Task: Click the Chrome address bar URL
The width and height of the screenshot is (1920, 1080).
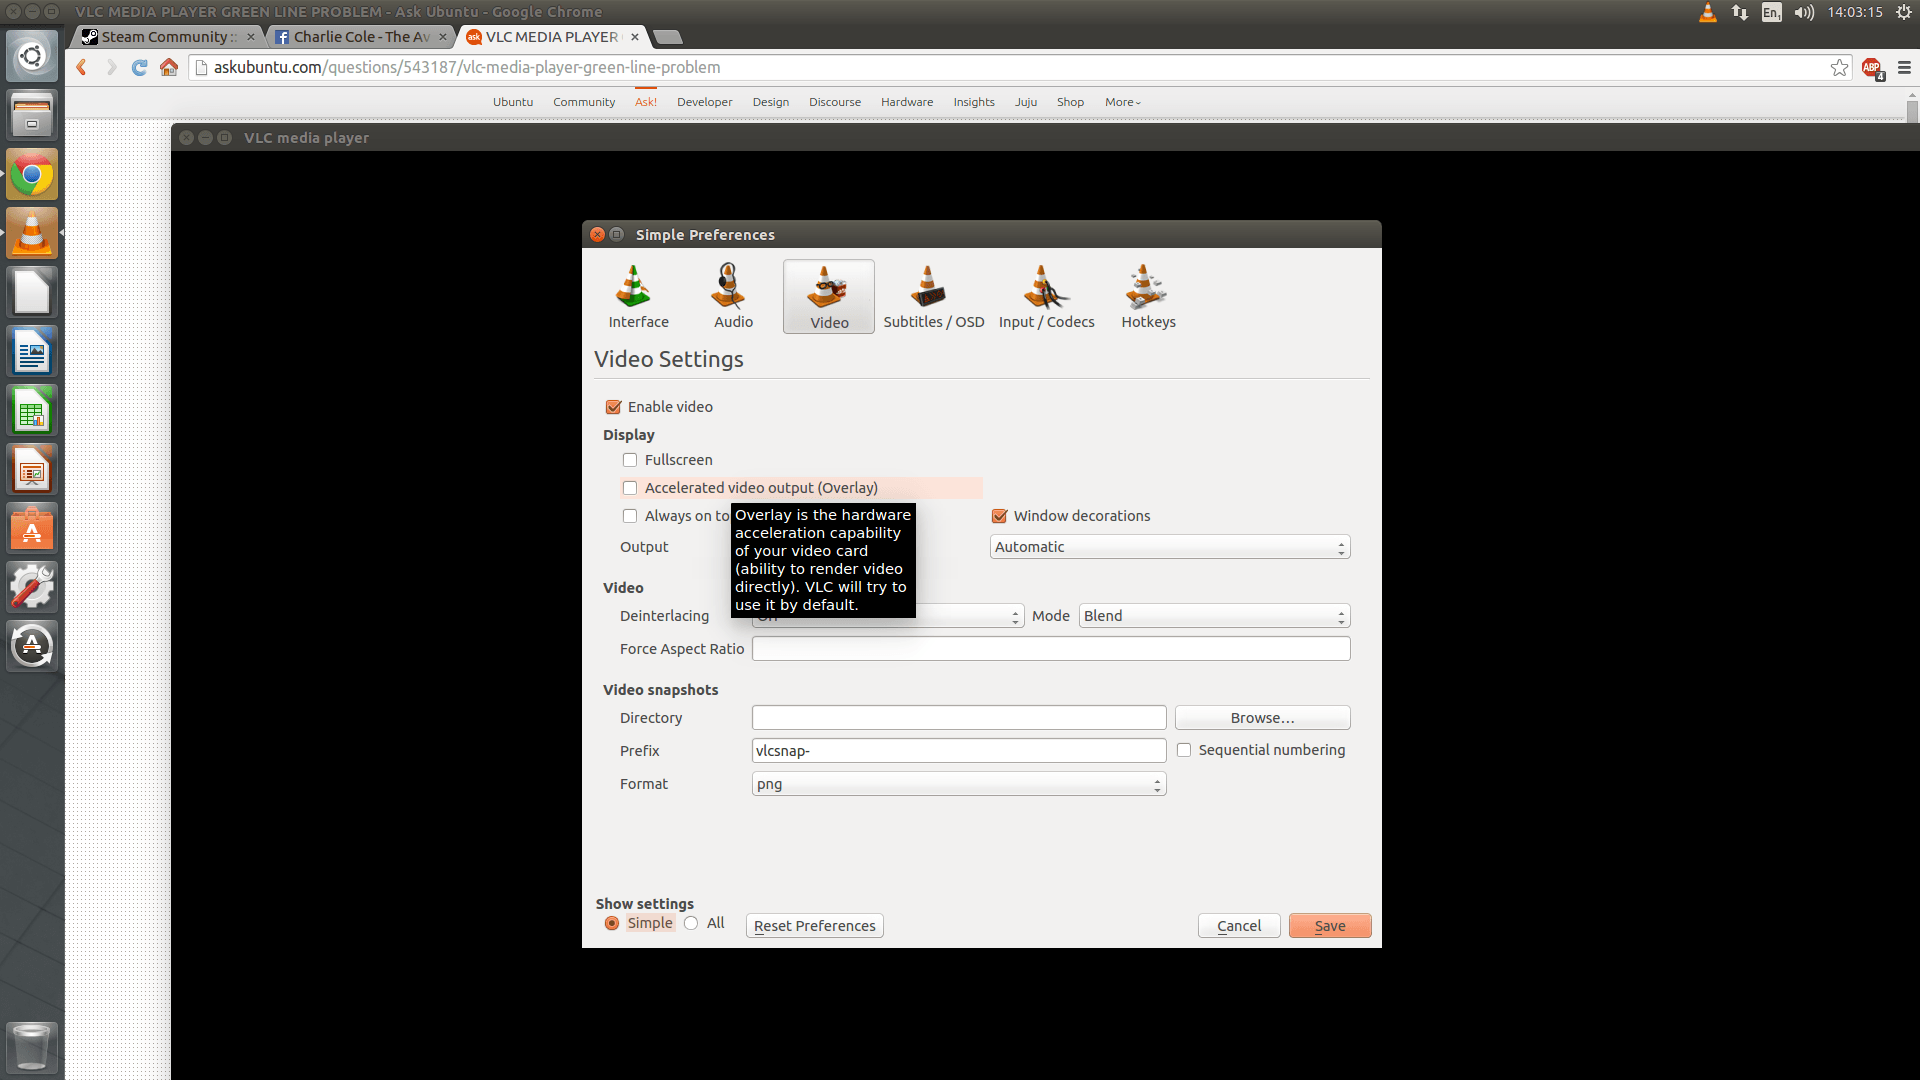Action: [x=467, y=67]
